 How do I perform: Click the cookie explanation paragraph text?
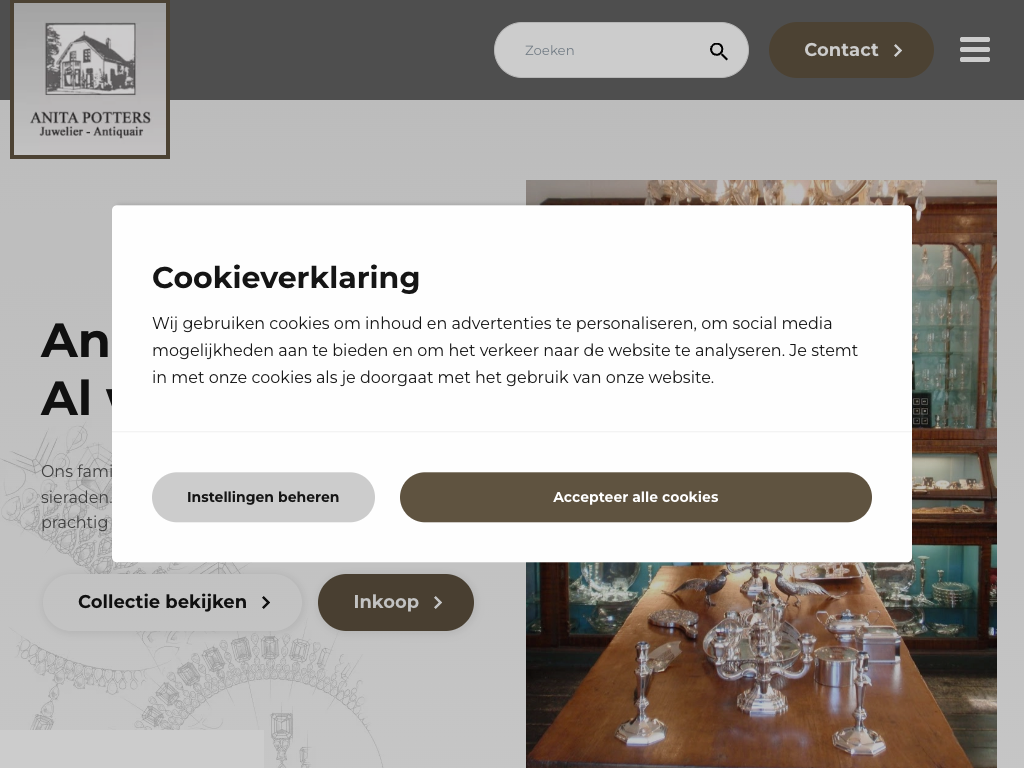click(505, 350)
